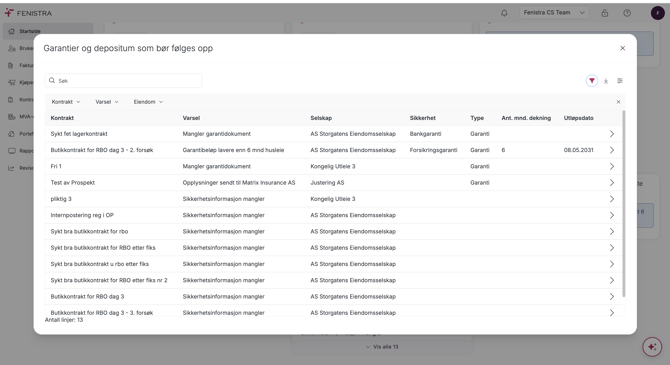Expand the Kontrakt filter dropdown
670x365 pixels.
pos(66,102)
